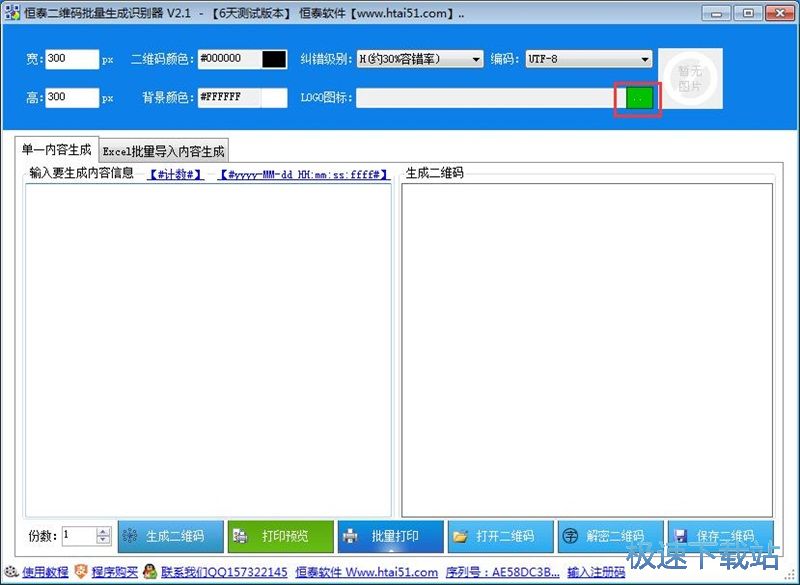This screenshot has width=800, height=585.
Task: Click the LOGO图标 path field
Action: tap(491, 98)
